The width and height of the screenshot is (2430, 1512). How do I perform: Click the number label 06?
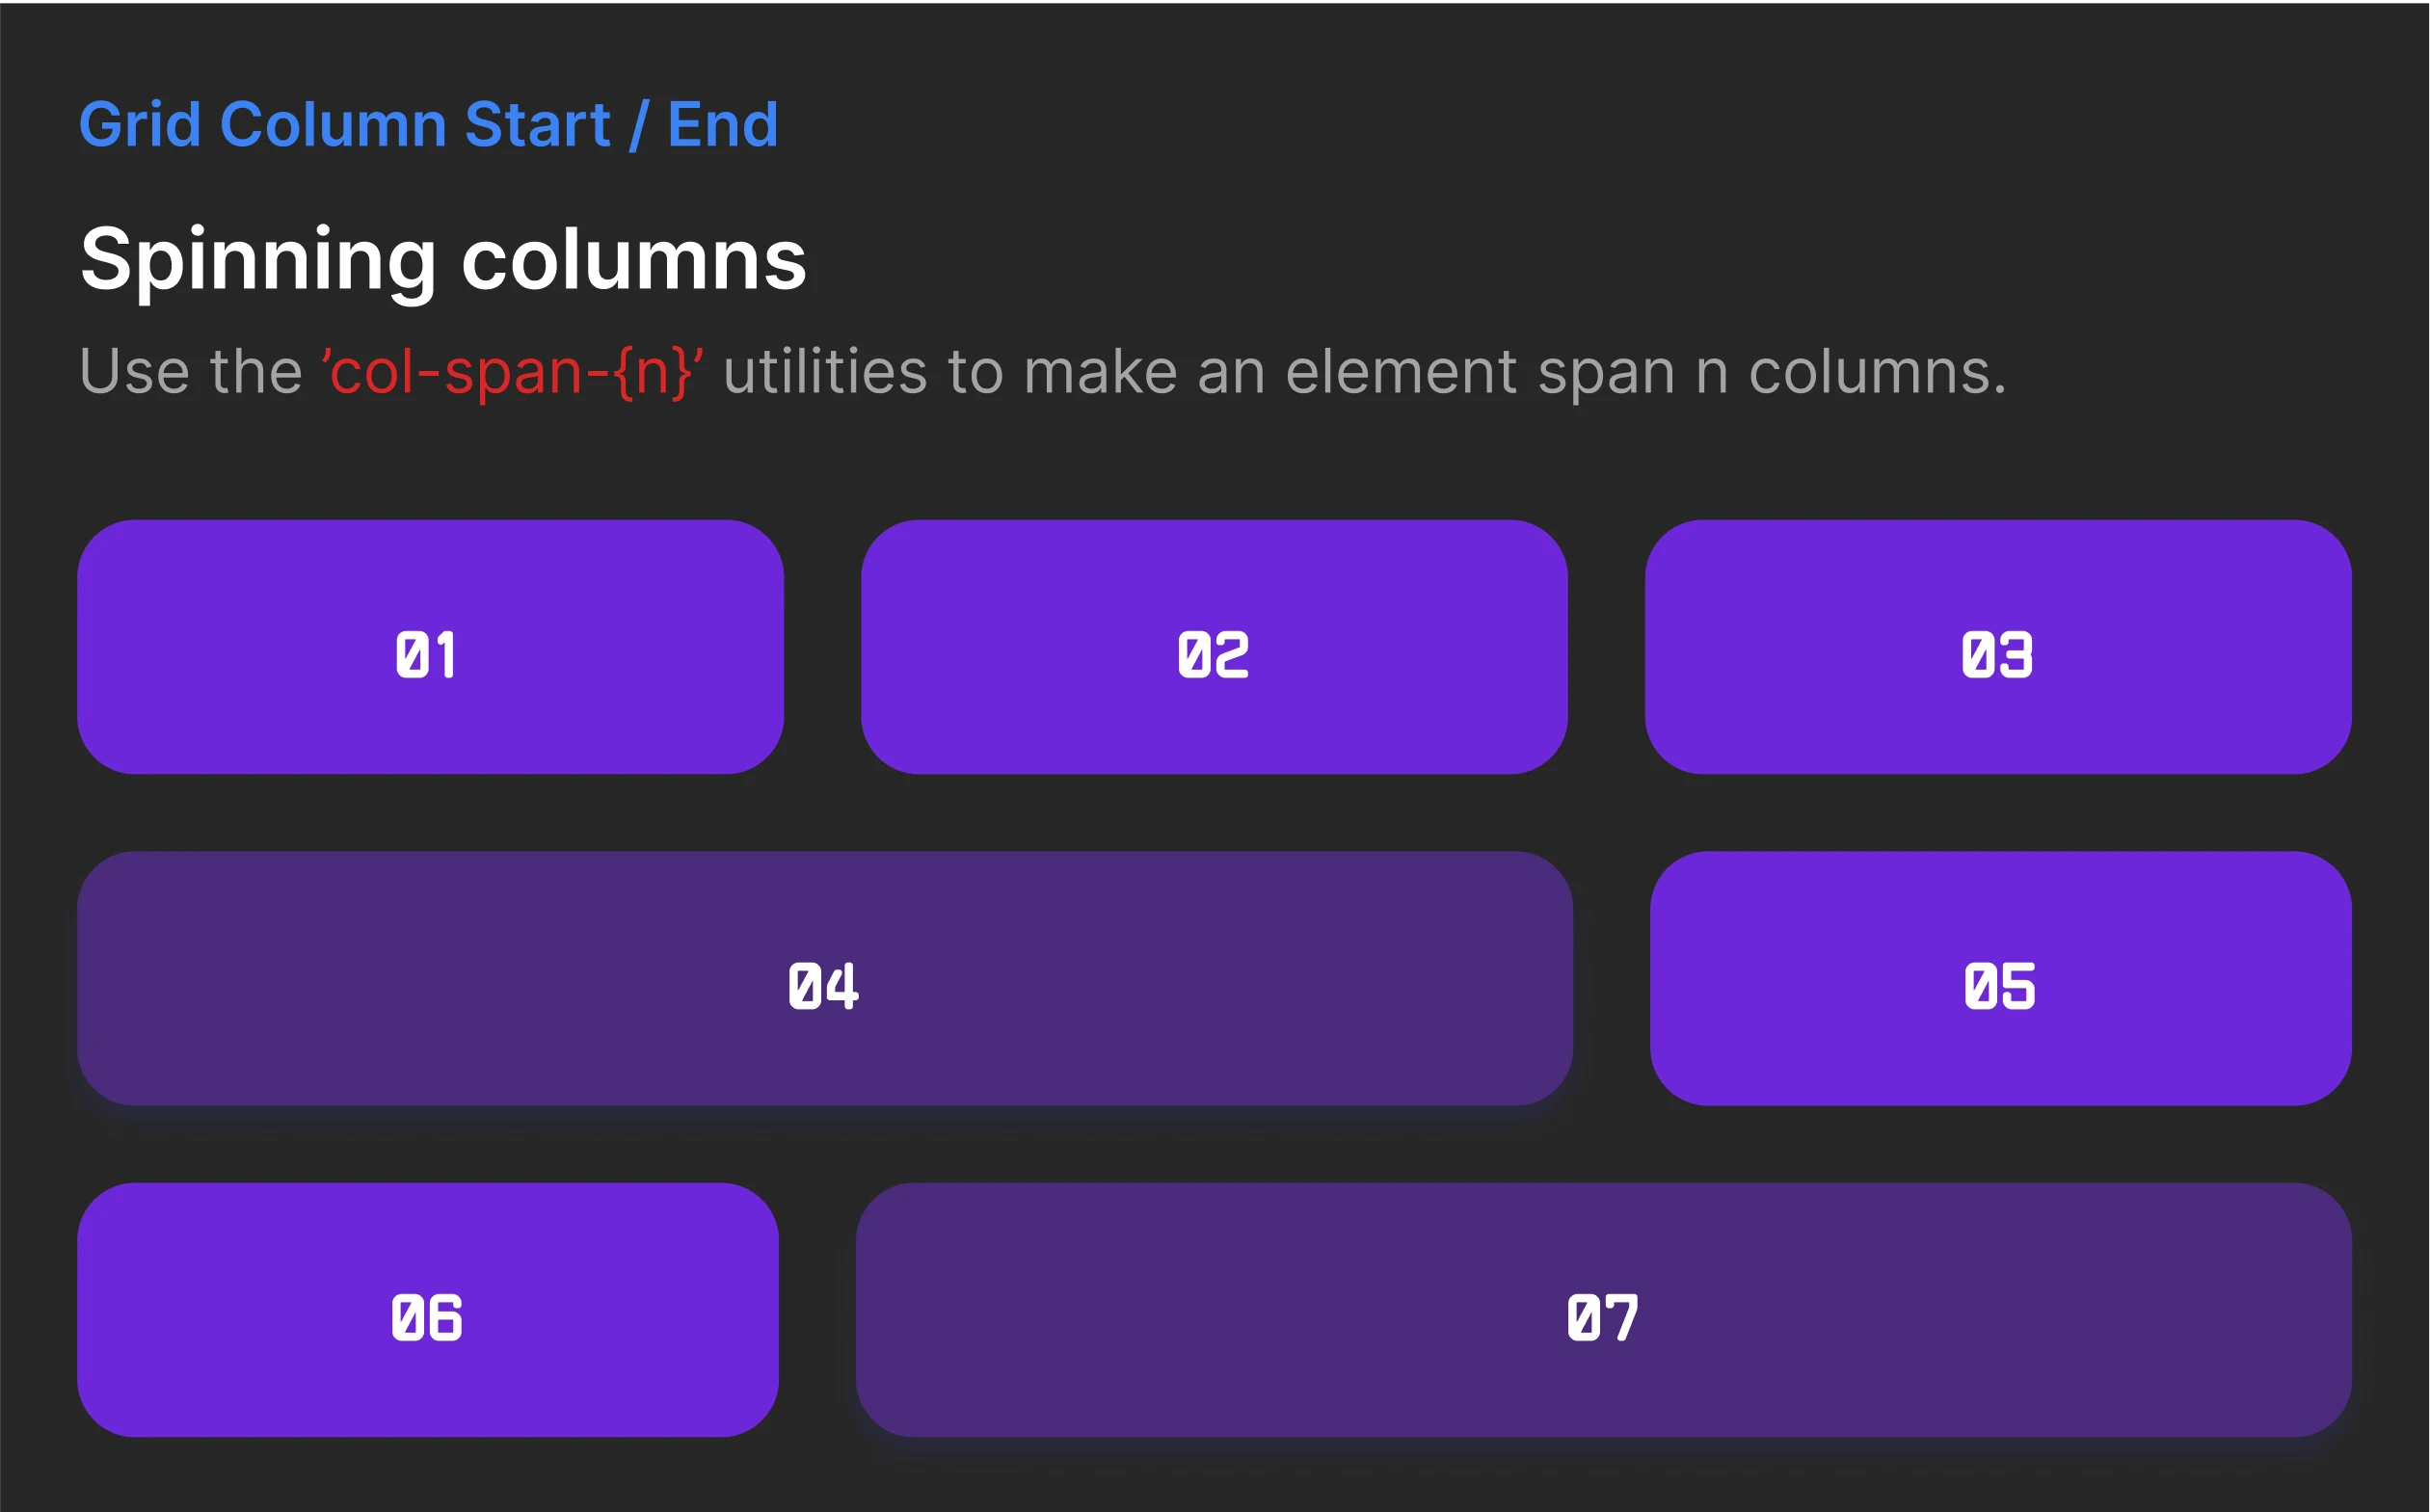(427, 1318)
